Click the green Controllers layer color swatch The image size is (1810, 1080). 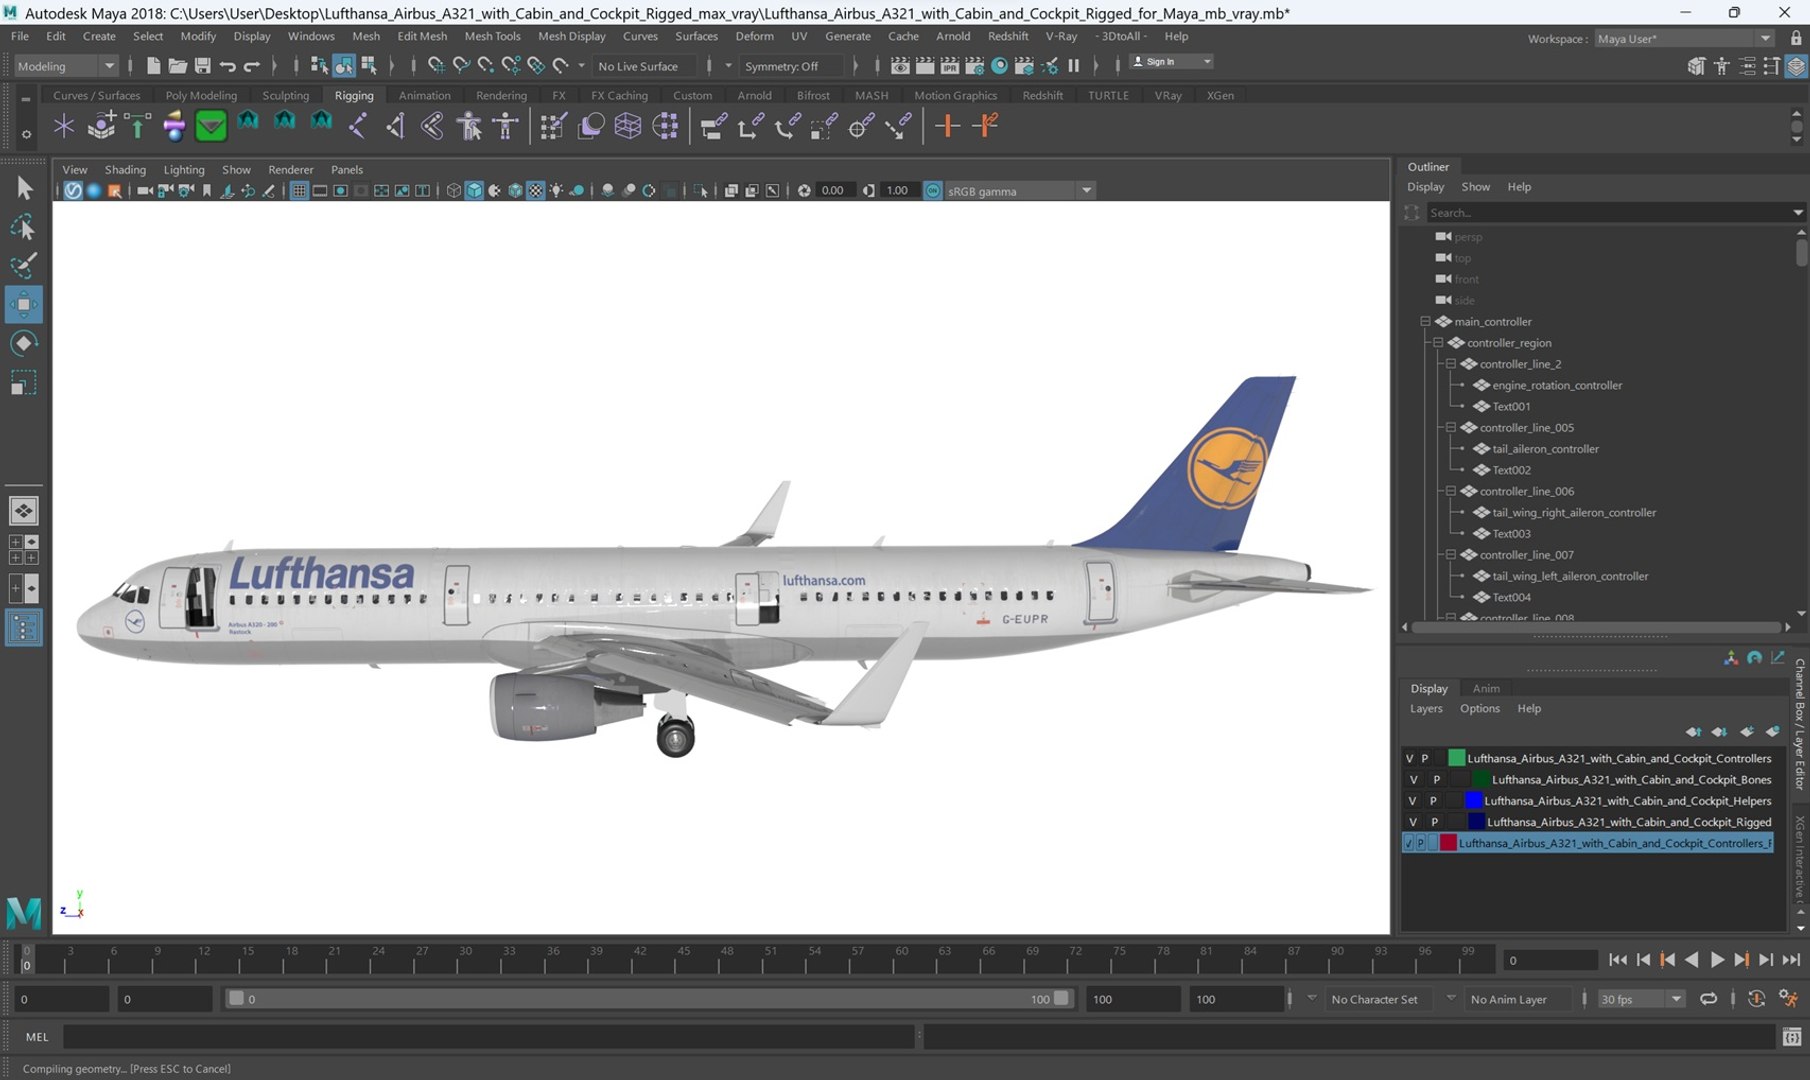1456,758
